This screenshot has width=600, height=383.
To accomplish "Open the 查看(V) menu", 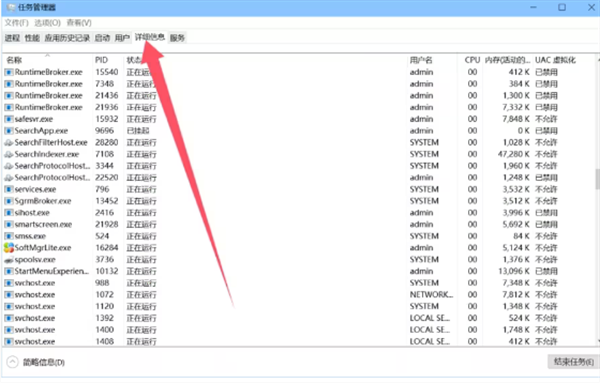I will pyautogui.click(x=79, y=23).
